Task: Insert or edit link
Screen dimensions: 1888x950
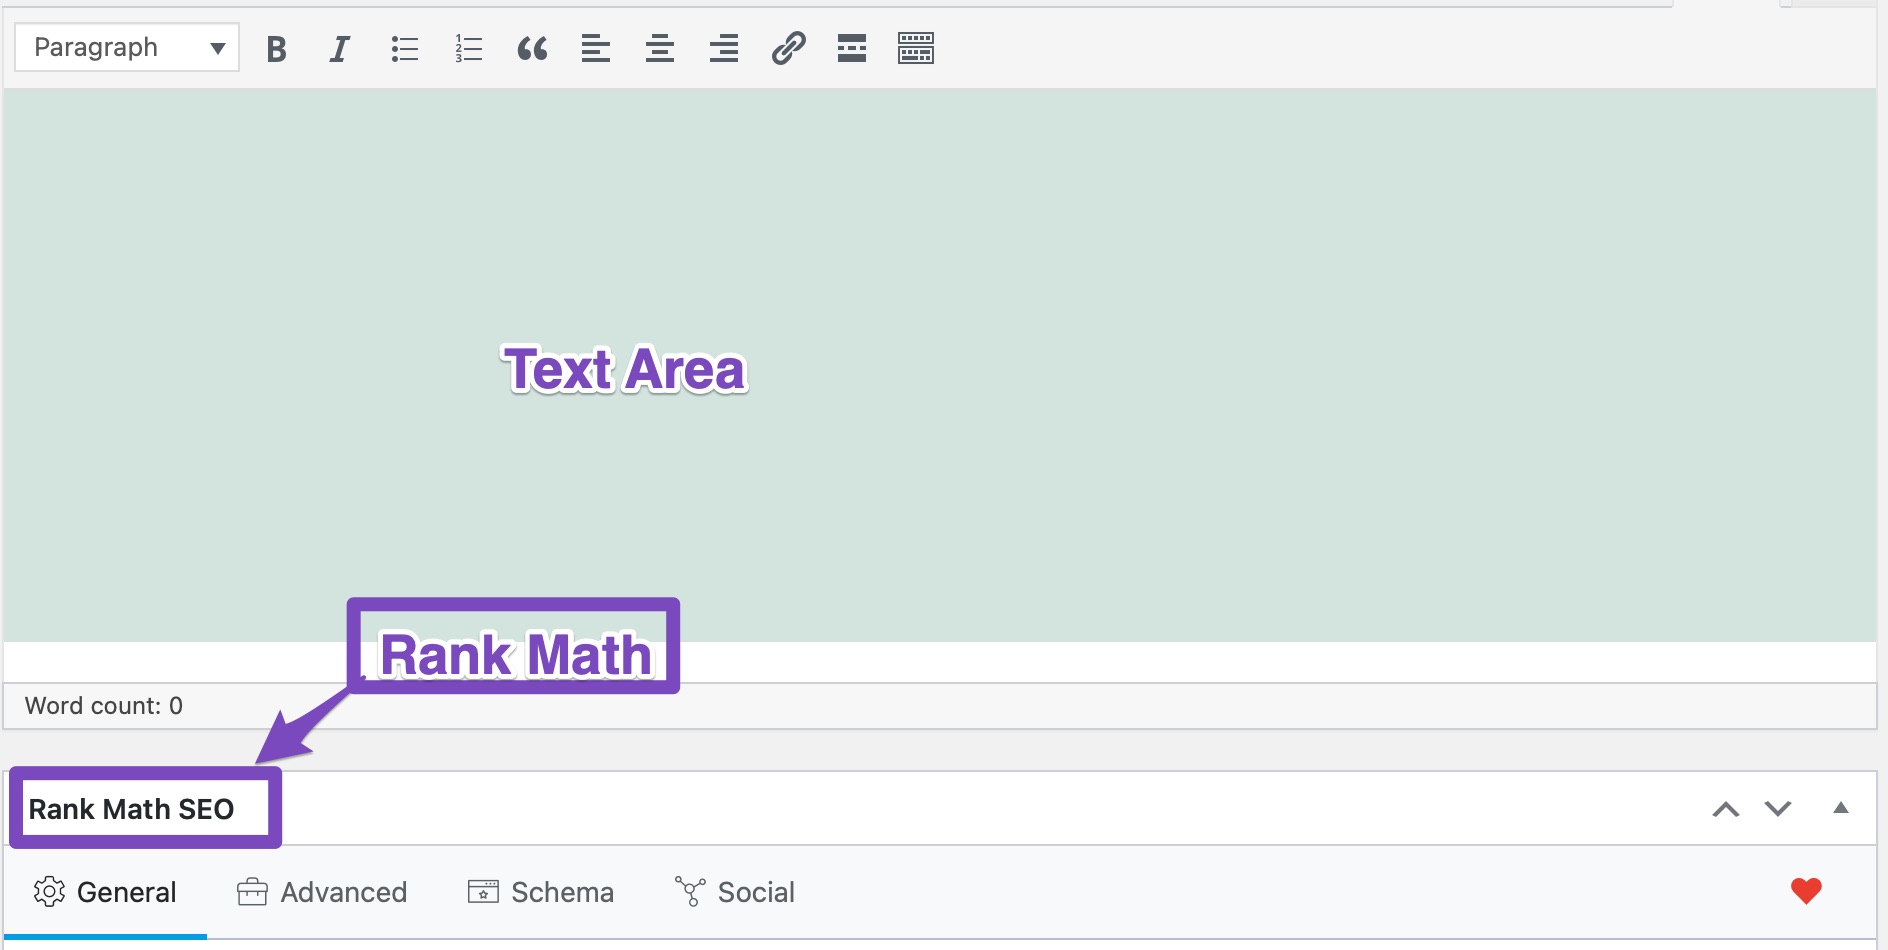Action: [x=788, y=48]
